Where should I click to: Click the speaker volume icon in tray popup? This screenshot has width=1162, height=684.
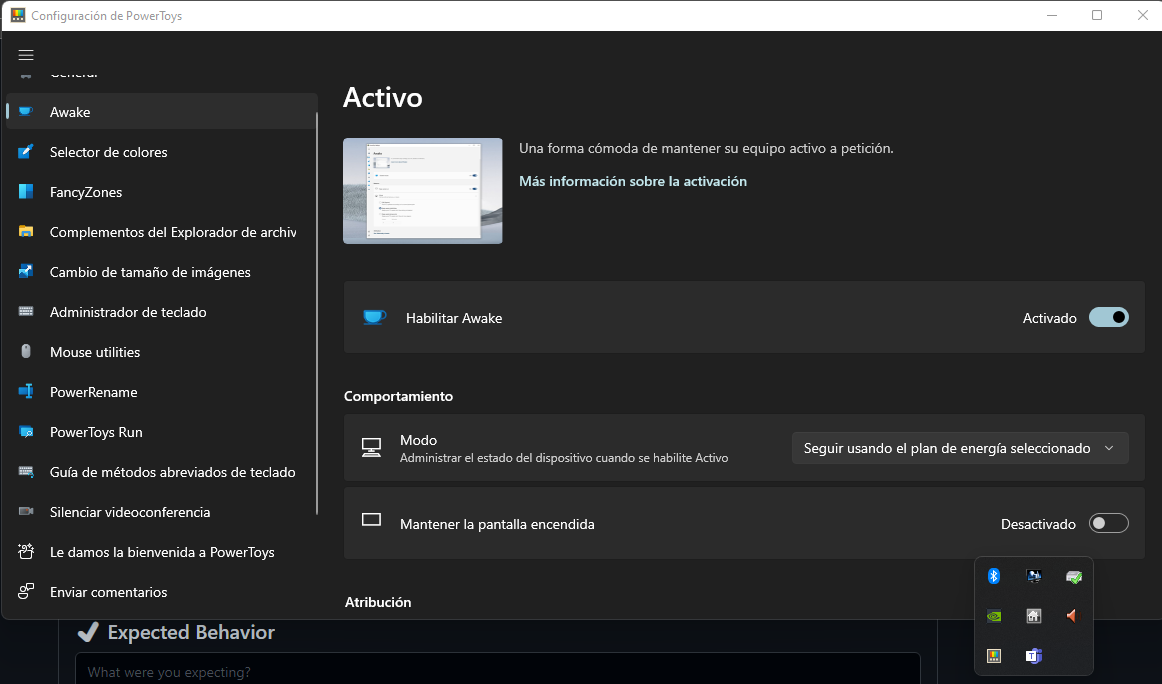click(1072, 616)
